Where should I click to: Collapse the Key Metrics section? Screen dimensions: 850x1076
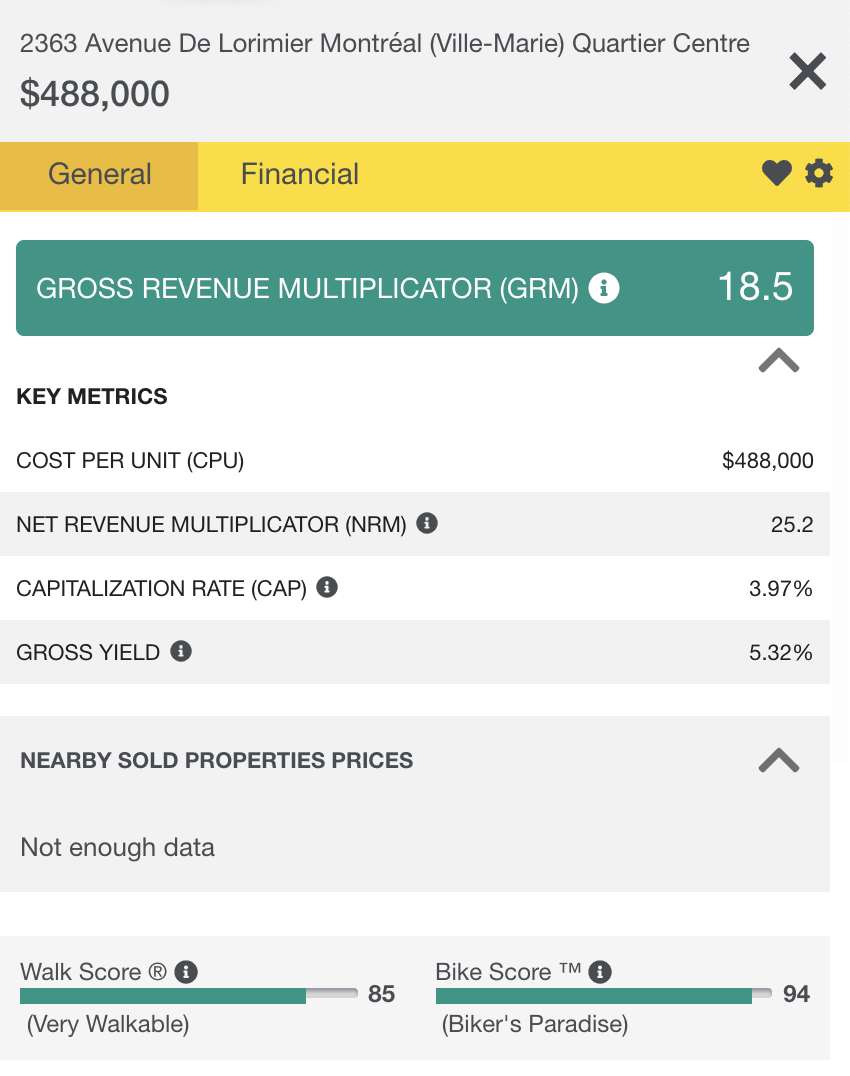tap(778, 360)
